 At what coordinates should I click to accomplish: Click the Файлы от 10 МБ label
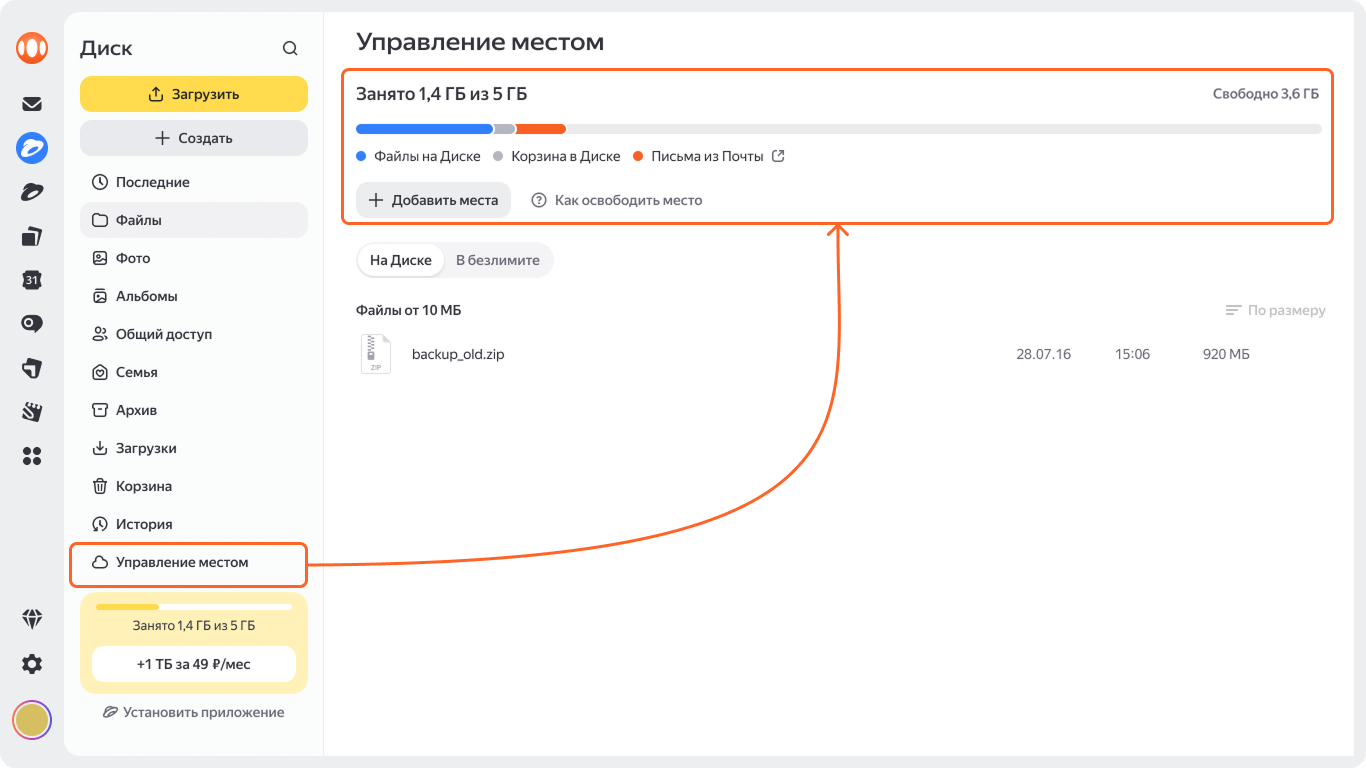point(409,310)
